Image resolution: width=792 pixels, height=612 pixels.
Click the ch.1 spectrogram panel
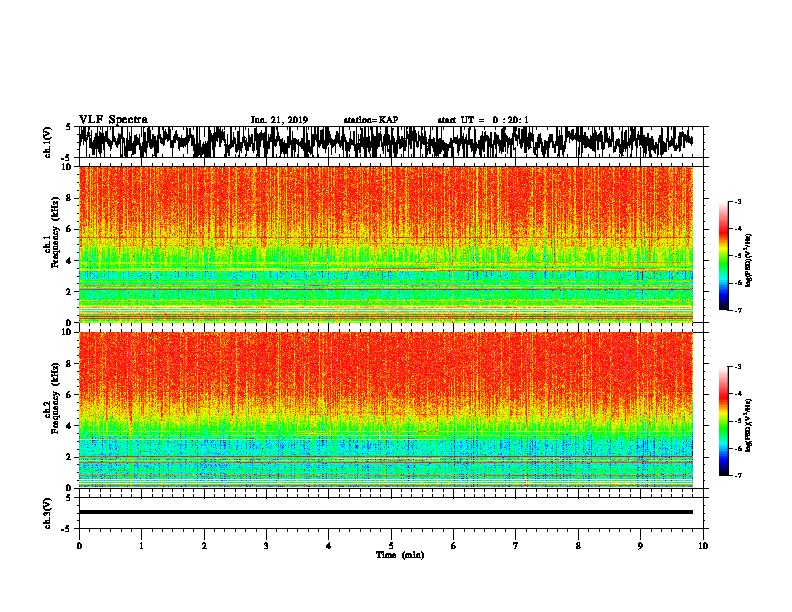[x=385, y=244]
